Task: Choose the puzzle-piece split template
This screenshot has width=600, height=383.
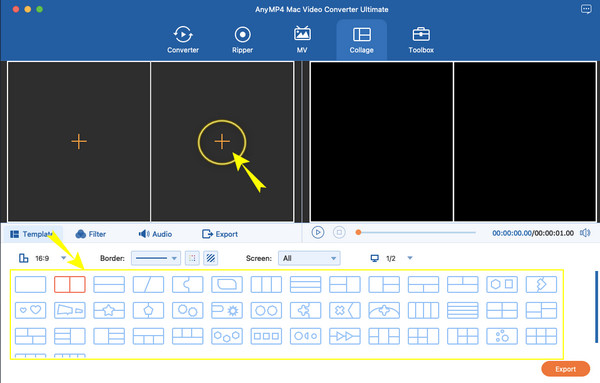Action: [188, 284]
